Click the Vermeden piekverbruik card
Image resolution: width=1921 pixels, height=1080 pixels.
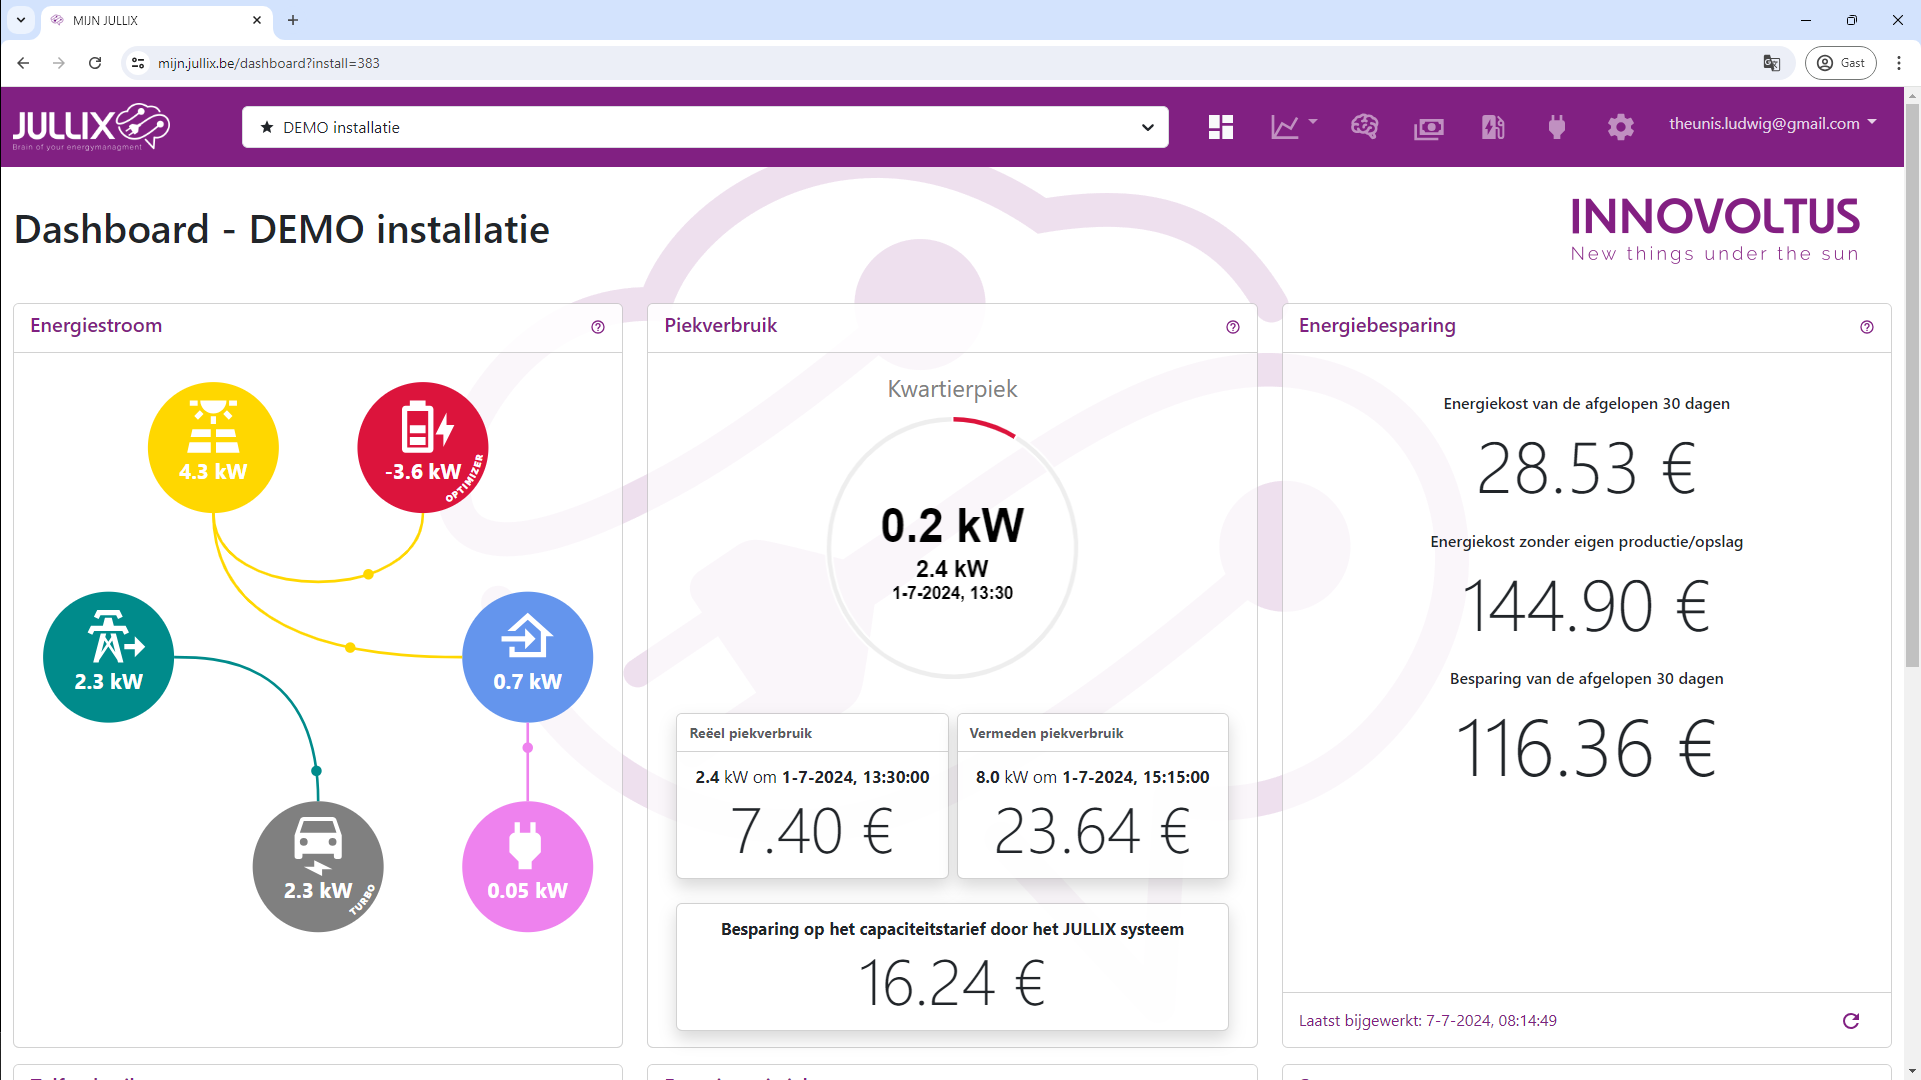[1092, 796]
